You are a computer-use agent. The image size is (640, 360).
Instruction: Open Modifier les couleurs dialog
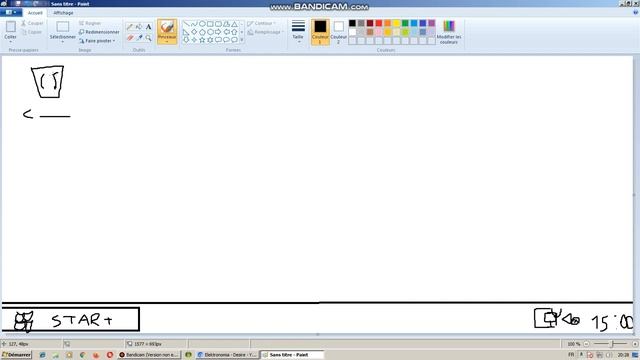pos(449,32)
